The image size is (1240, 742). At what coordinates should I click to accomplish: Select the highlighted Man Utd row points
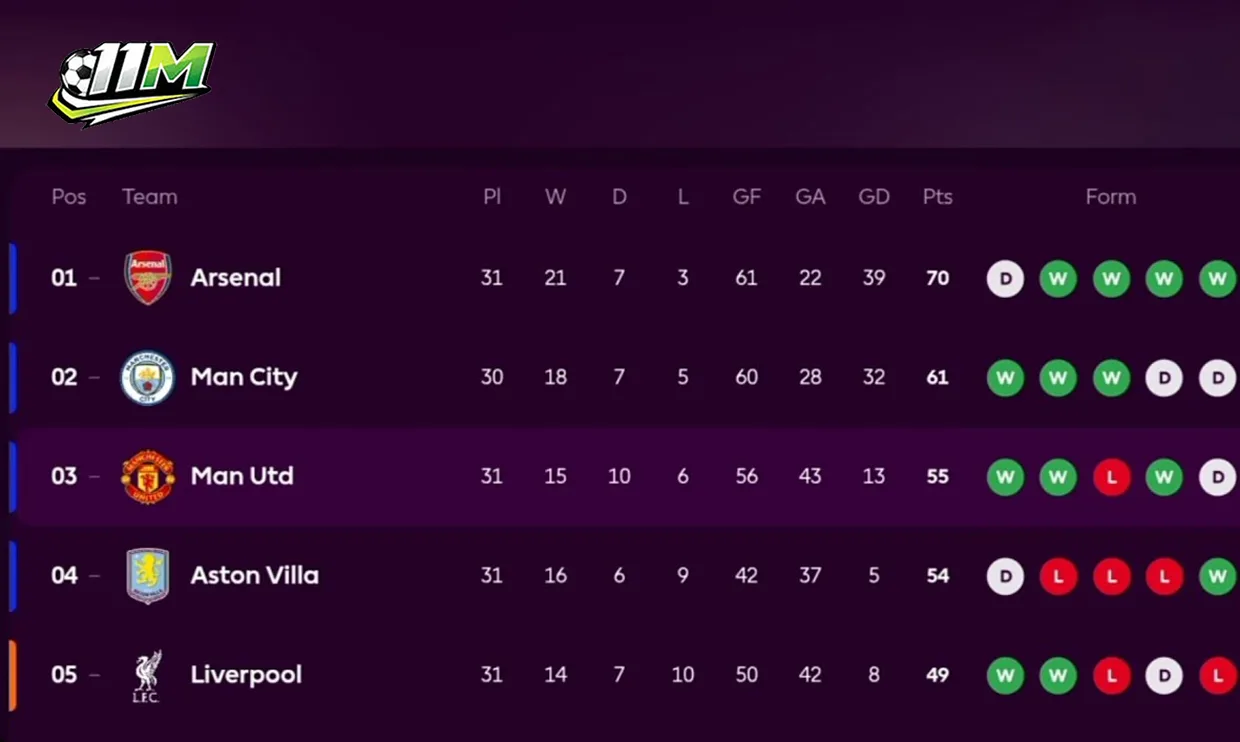(937, 477)
